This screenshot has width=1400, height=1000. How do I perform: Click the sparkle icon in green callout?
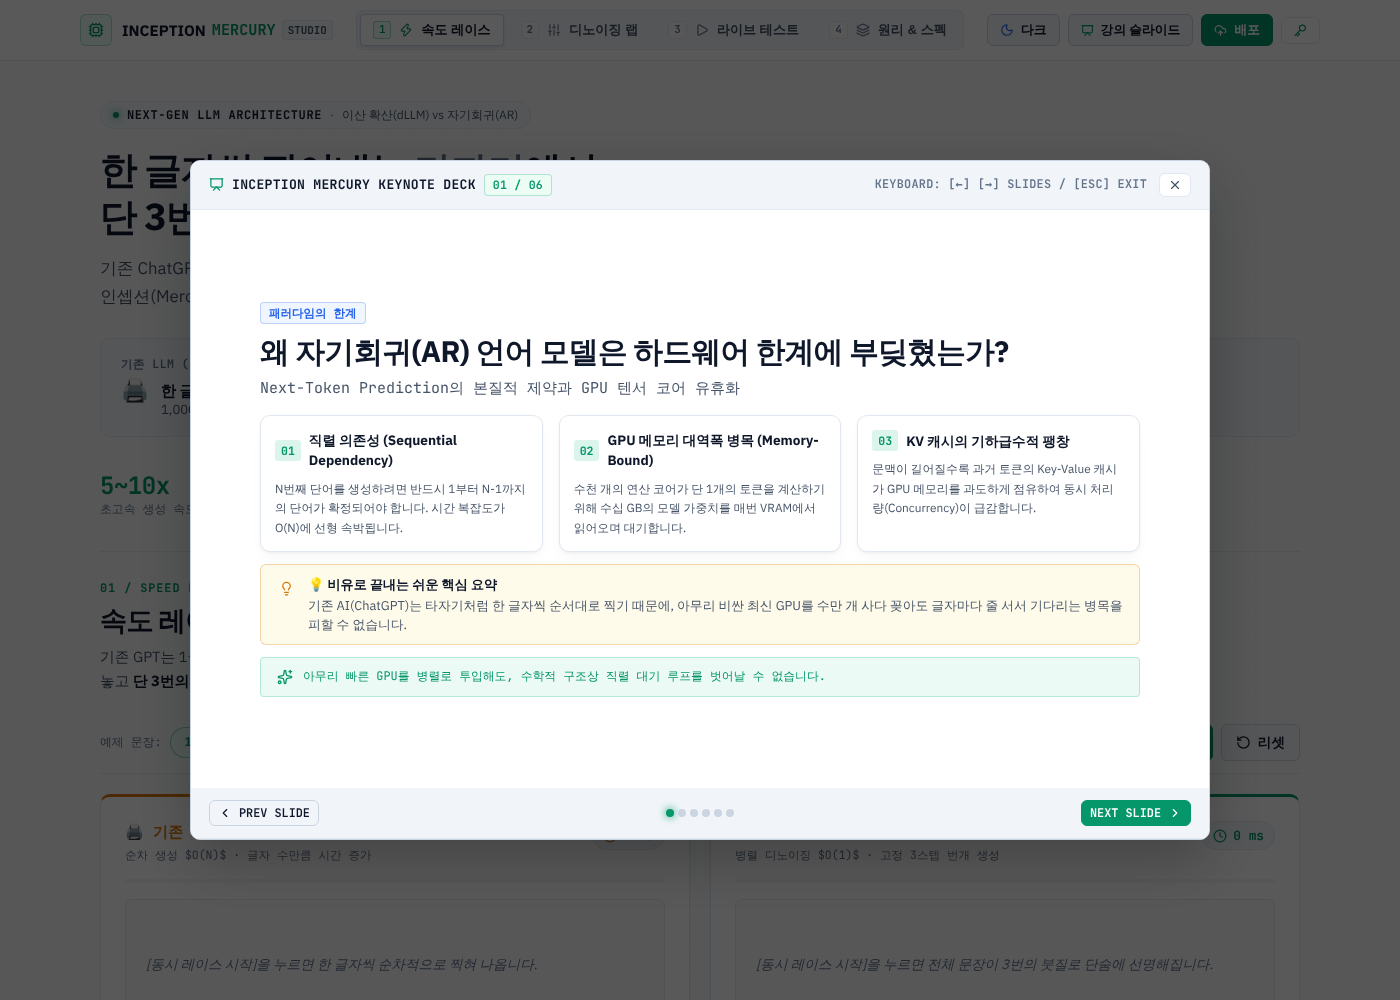(x=284, y=677)
